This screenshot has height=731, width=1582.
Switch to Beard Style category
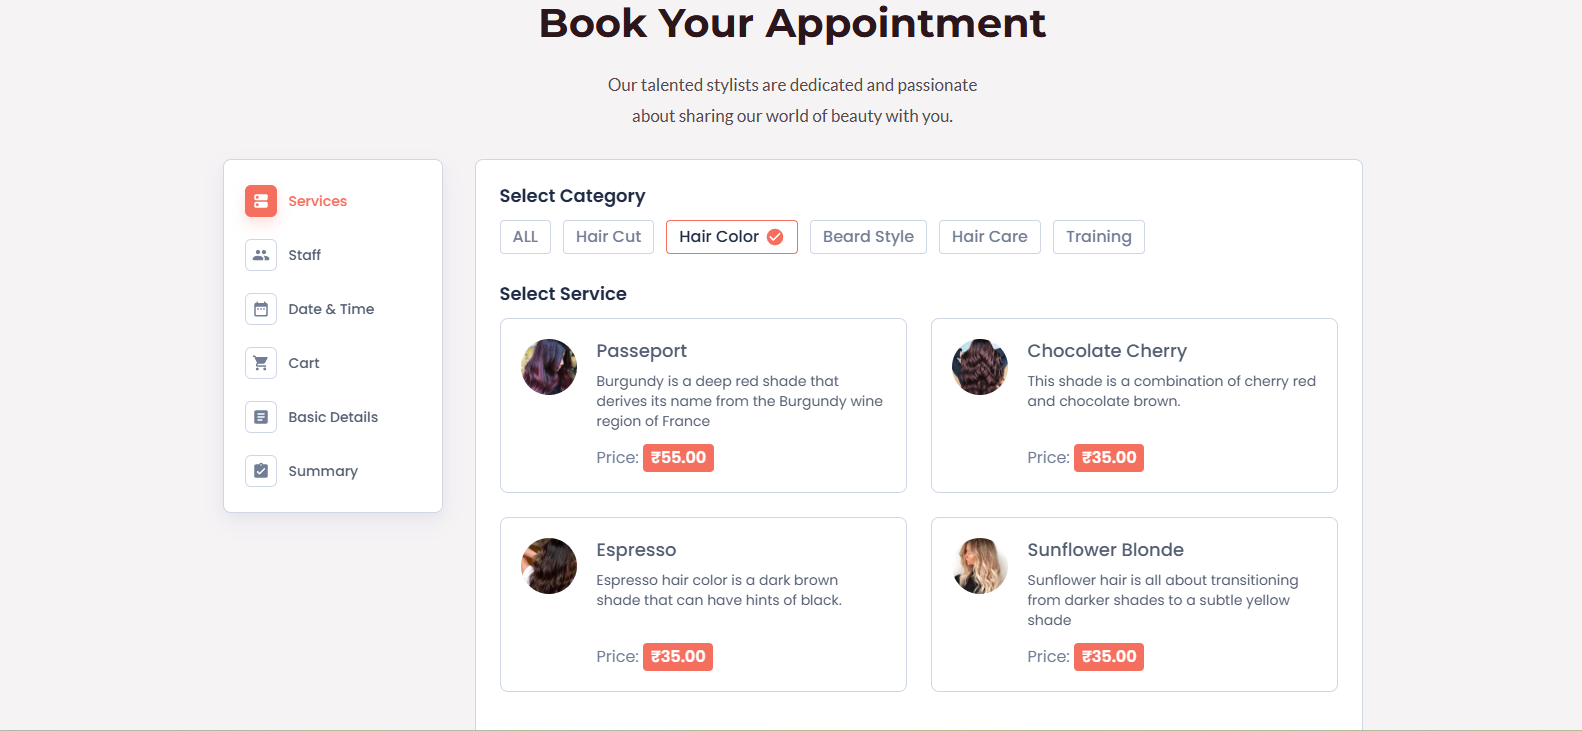(x=868, y=237)
